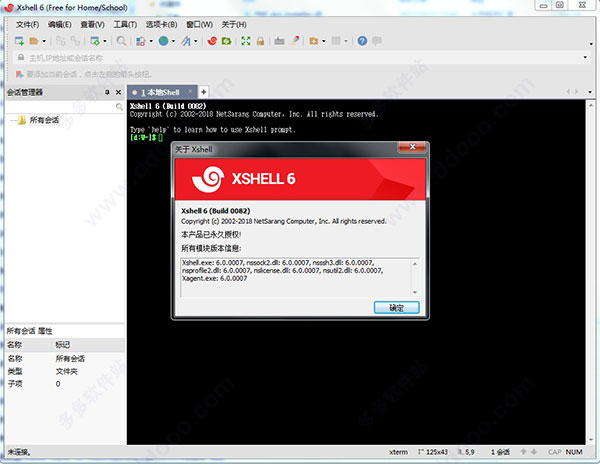This screenshot has height=464, width=600.
Task: Click the Font toolbar icon
Action: 186,41
